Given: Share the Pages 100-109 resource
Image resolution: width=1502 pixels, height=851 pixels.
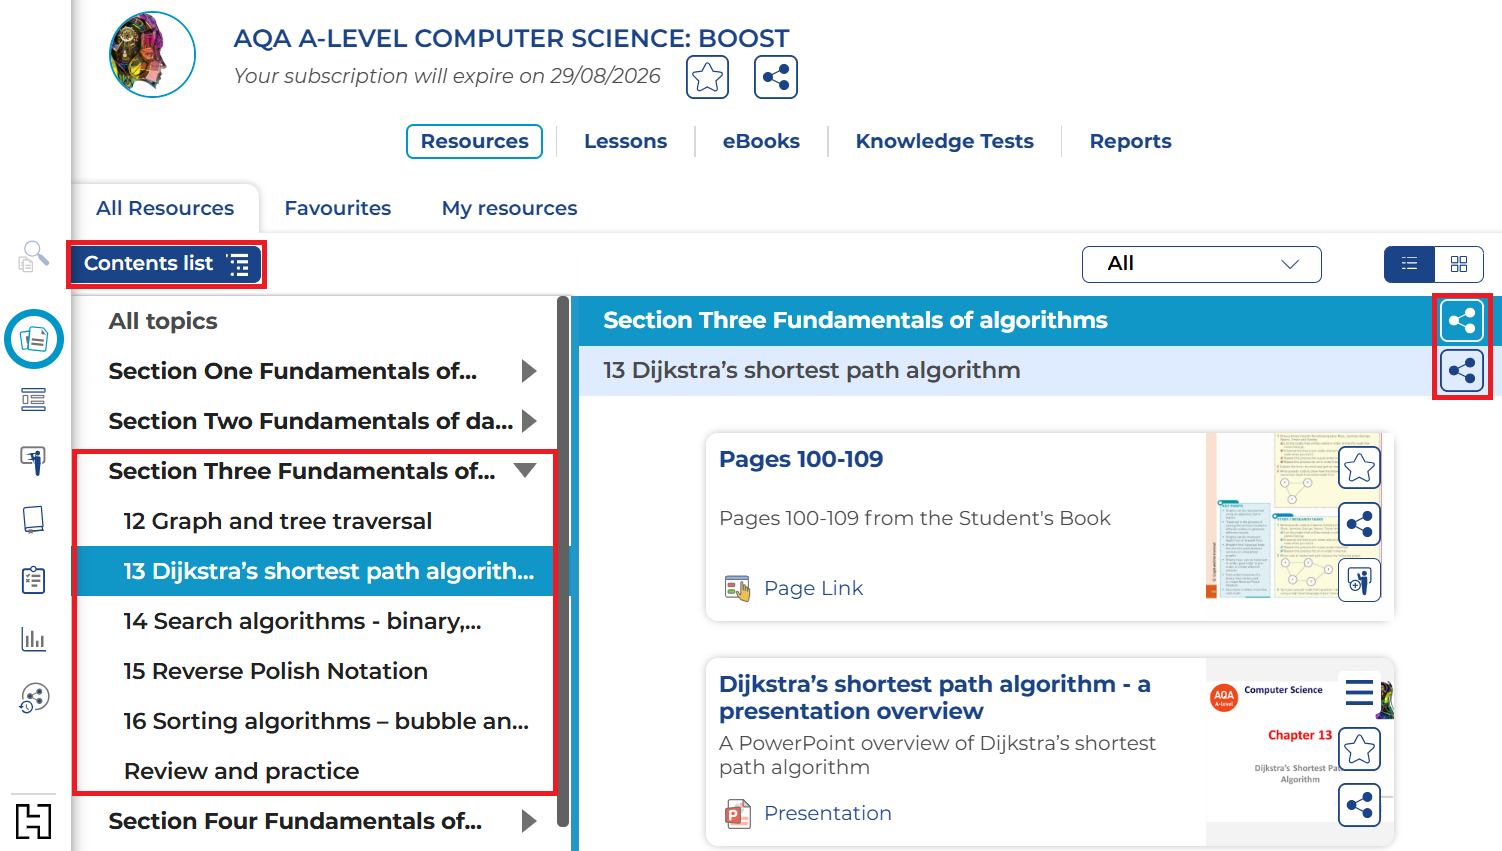Looking at the screenshot, I should click(x=1359, y=524).
